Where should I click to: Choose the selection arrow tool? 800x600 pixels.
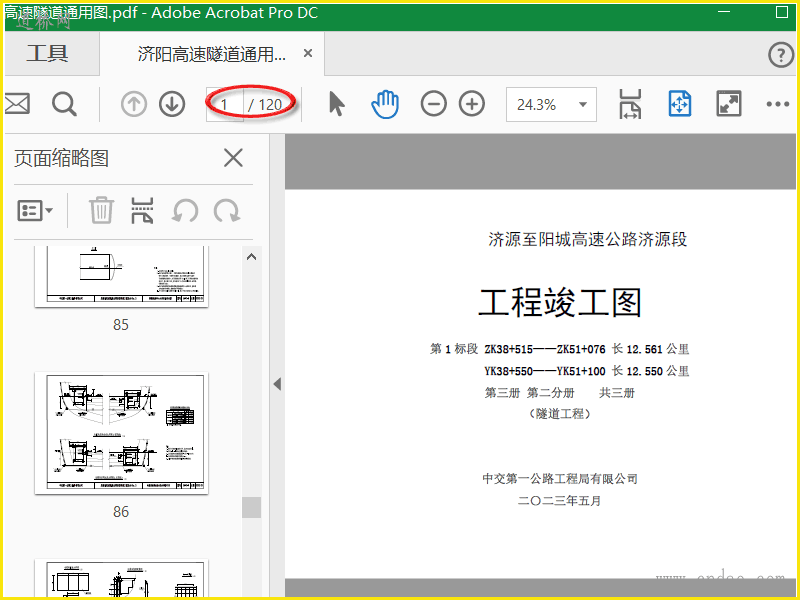[x=336, y=104]
